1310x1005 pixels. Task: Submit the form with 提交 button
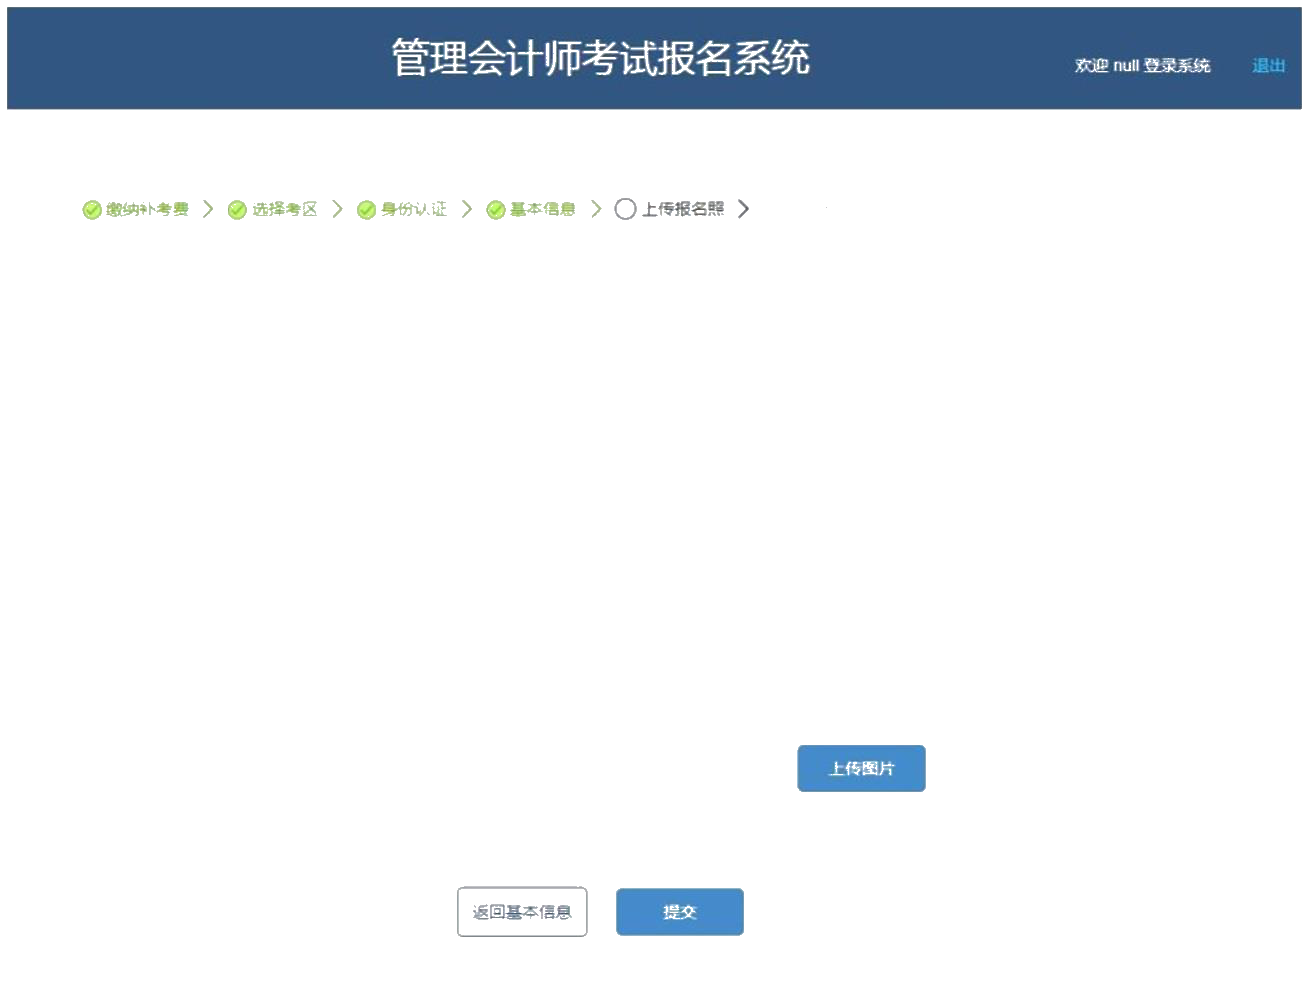click(680, 912)
